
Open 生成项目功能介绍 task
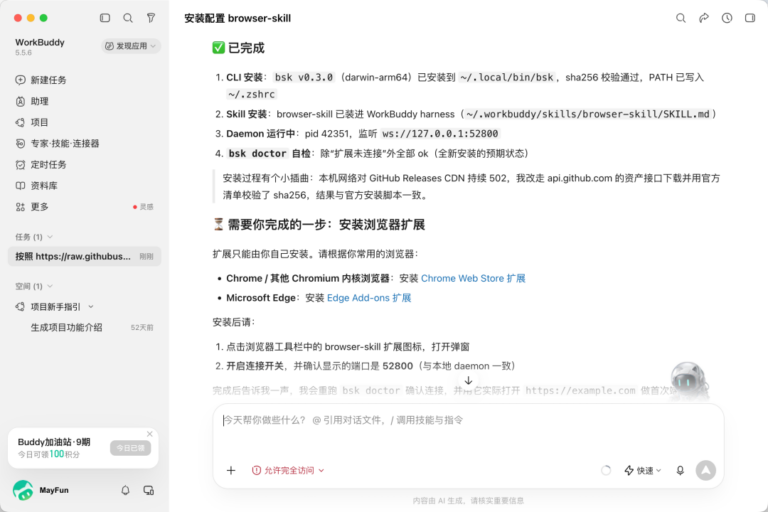click(84, 327)
